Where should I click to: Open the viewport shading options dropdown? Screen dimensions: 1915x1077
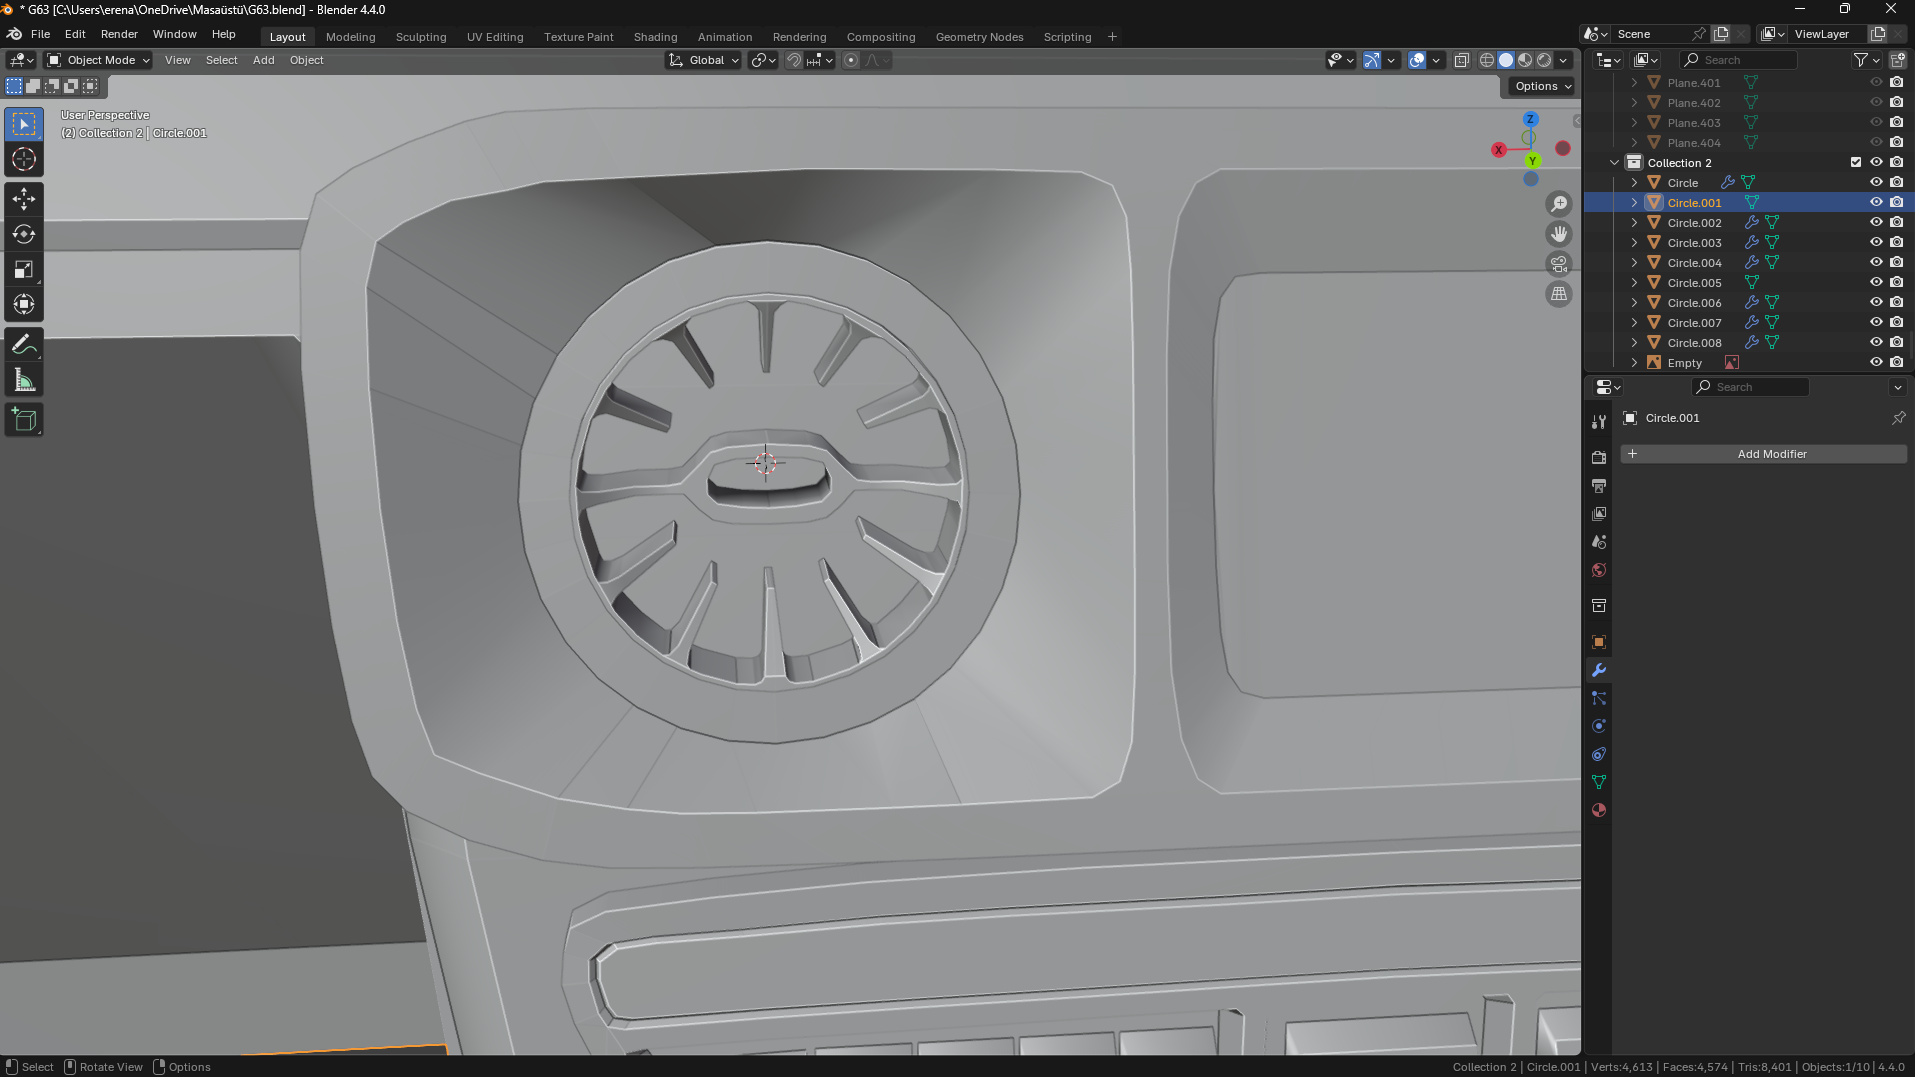1563,60
